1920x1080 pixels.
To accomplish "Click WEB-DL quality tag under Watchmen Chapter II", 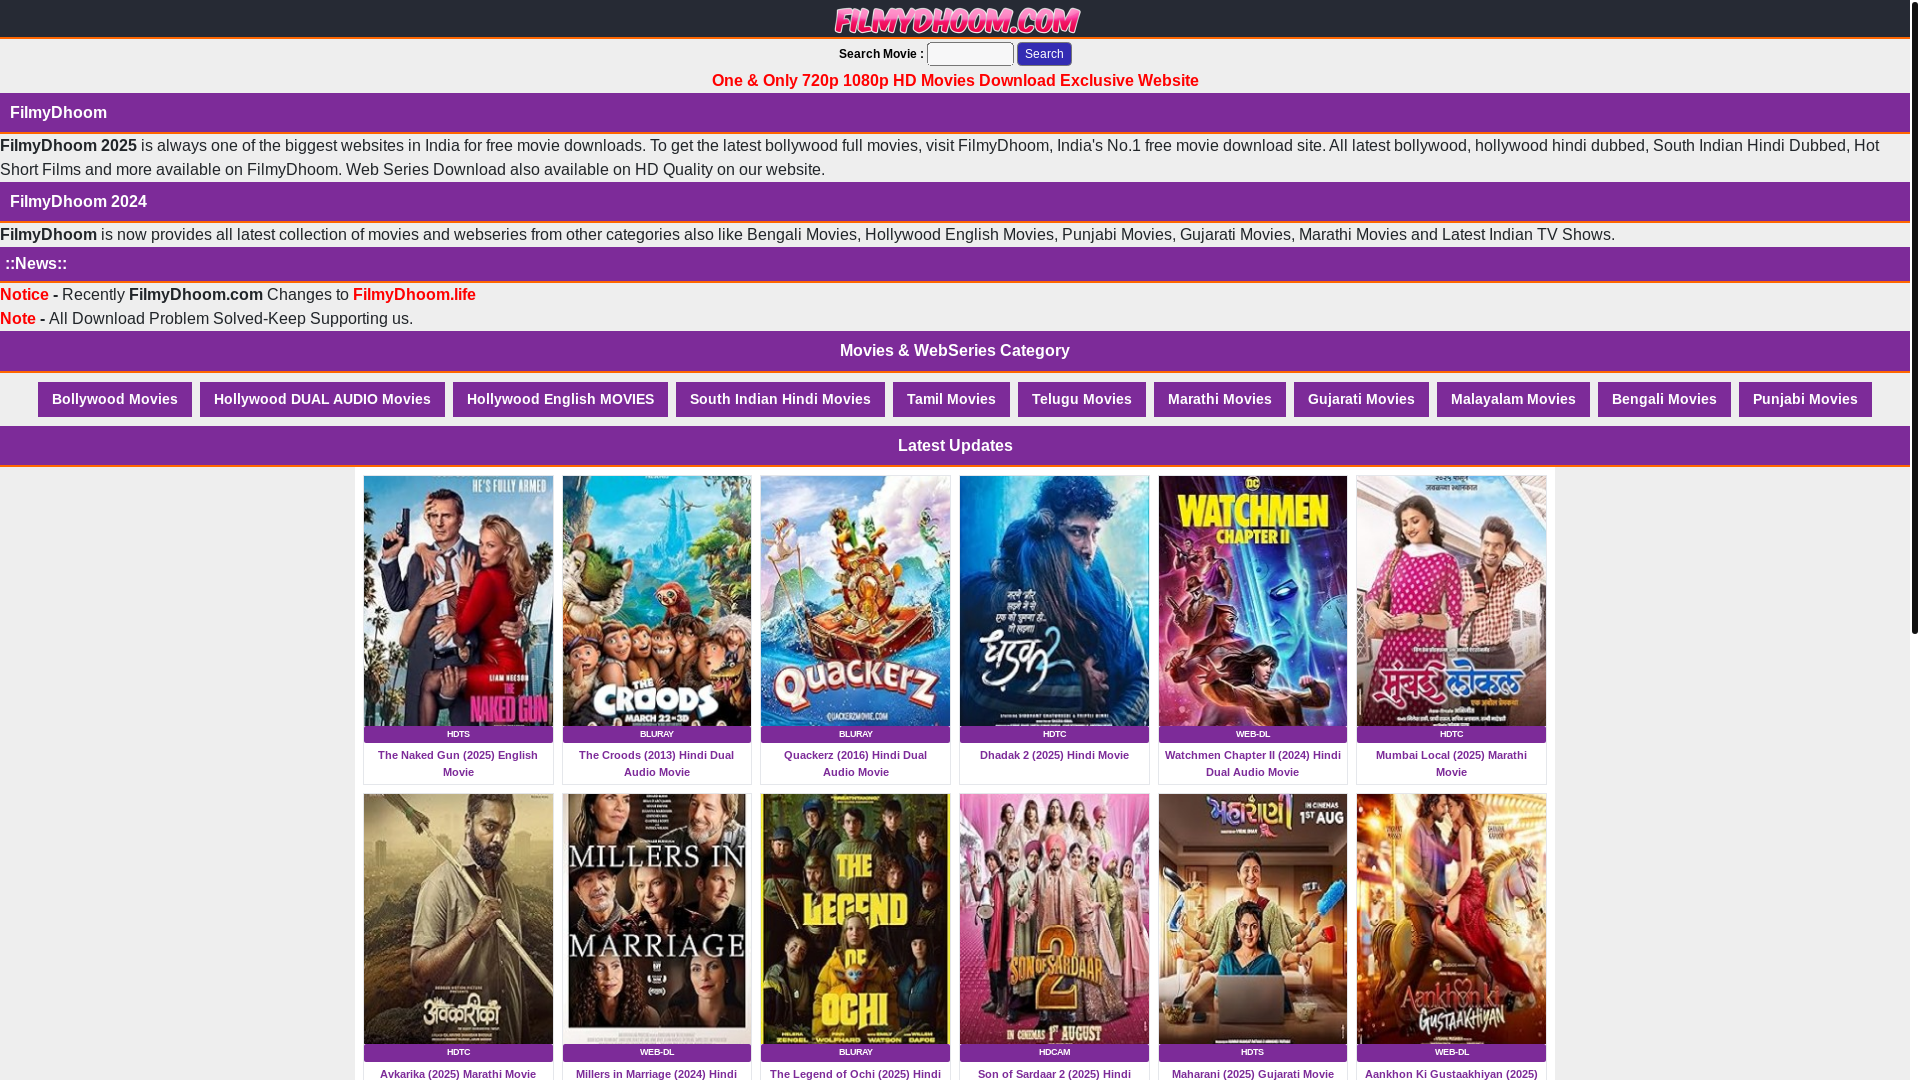I will [x=1253, y=734].
